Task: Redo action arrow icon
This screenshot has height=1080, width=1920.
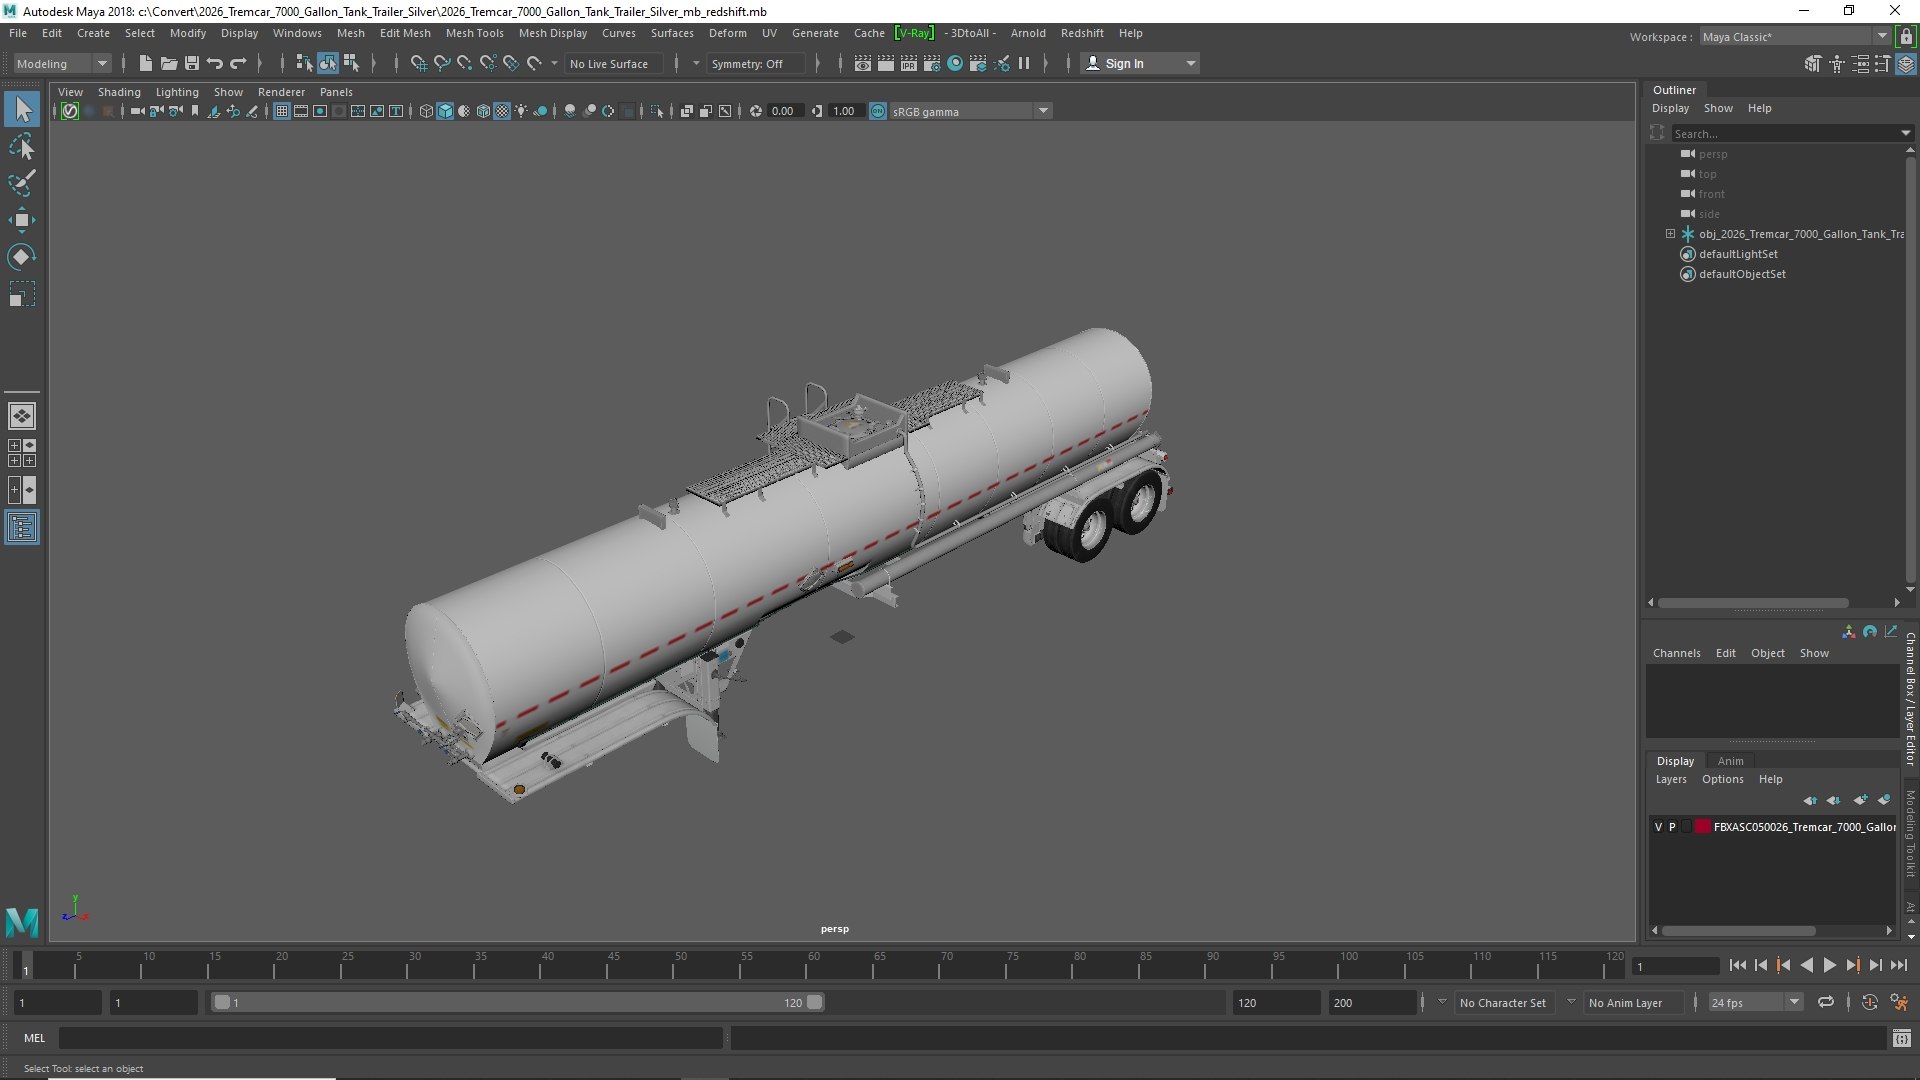Action: coord(238,63)
